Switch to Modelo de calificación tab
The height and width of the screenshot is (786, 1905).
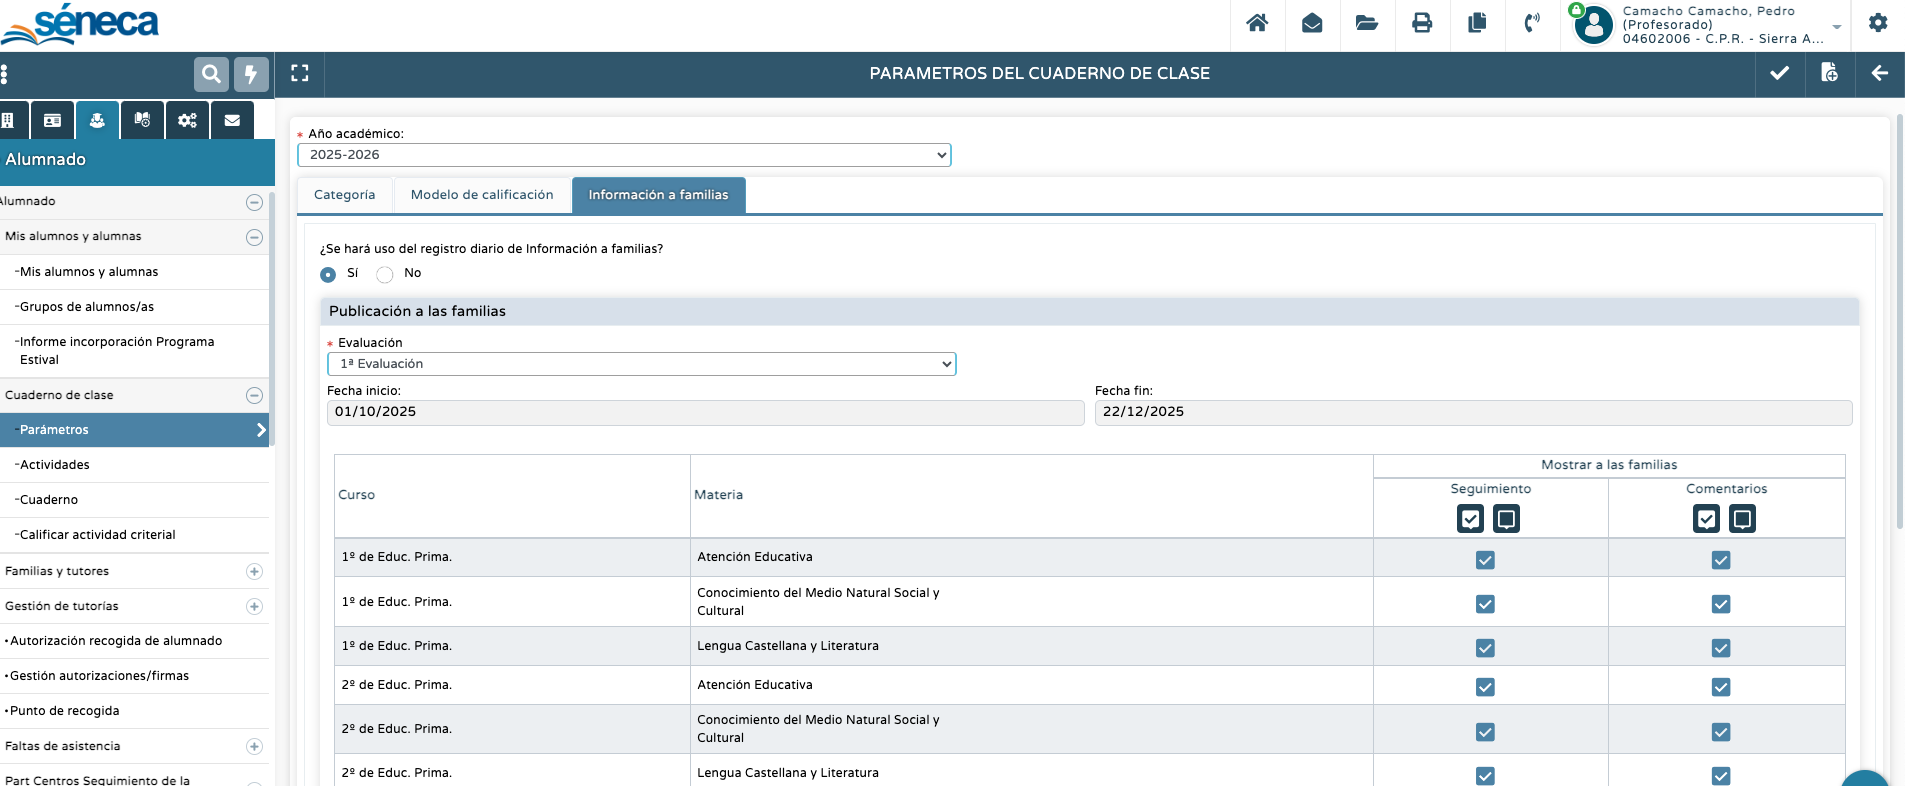coord(482,195)
